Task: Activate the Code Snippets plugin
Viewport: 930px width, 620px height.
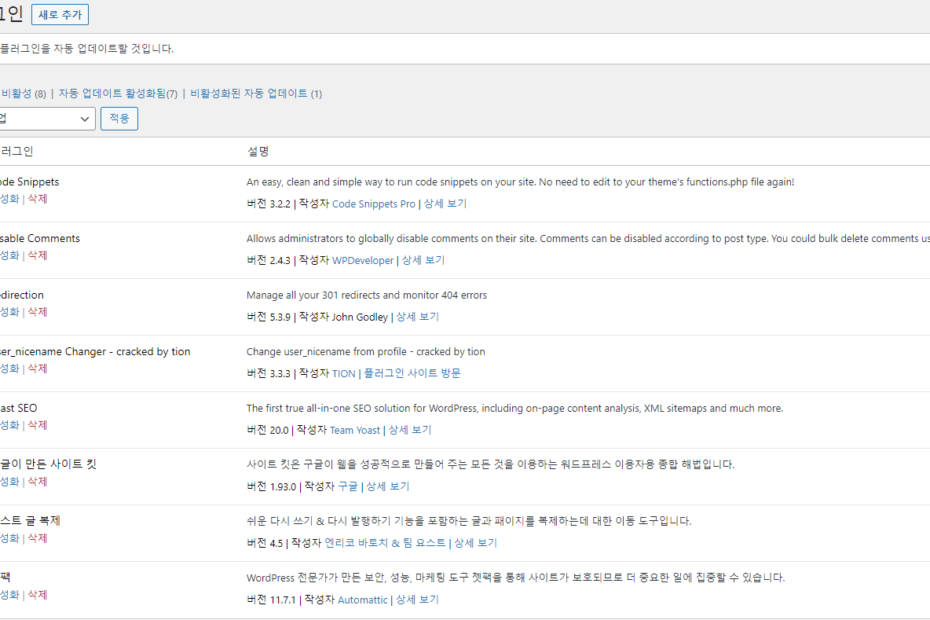Action: [9, 199]
